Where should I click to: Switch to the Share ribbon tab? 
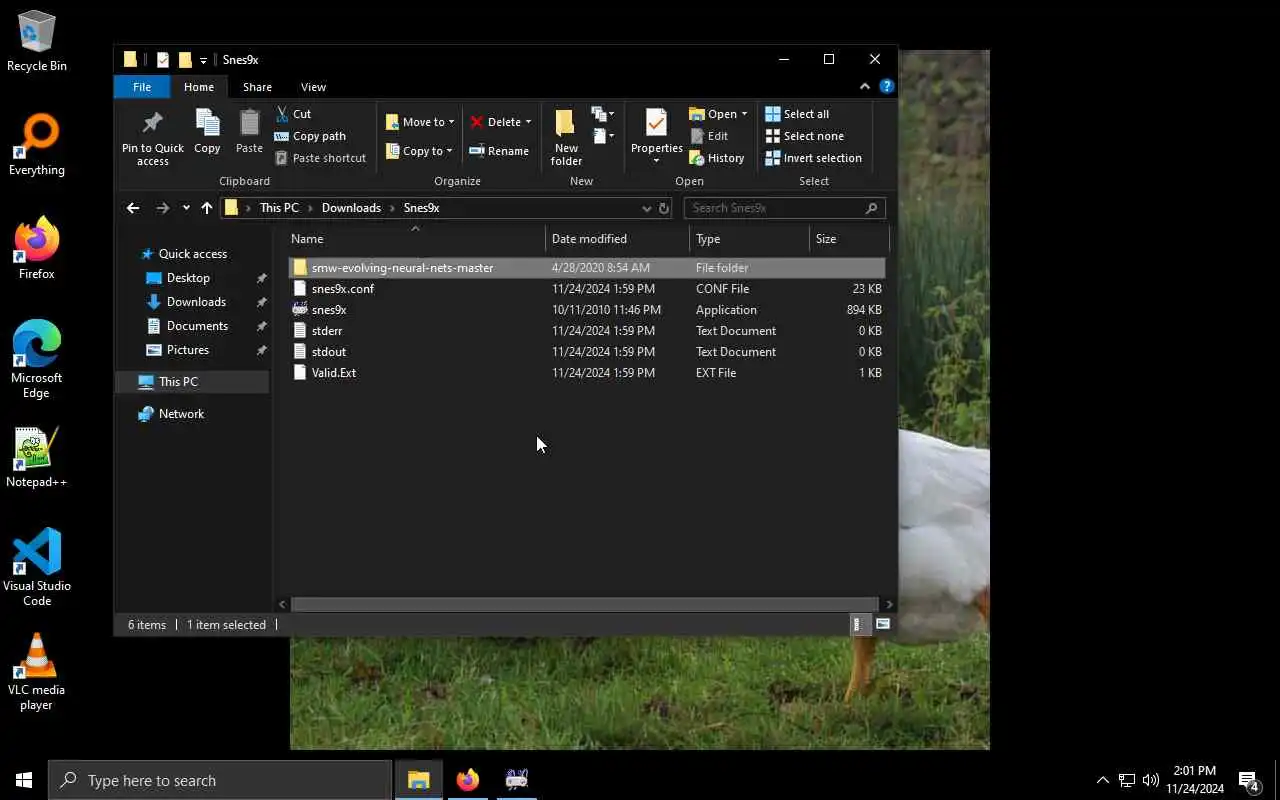pyautogui.click(x=257, y=87)
